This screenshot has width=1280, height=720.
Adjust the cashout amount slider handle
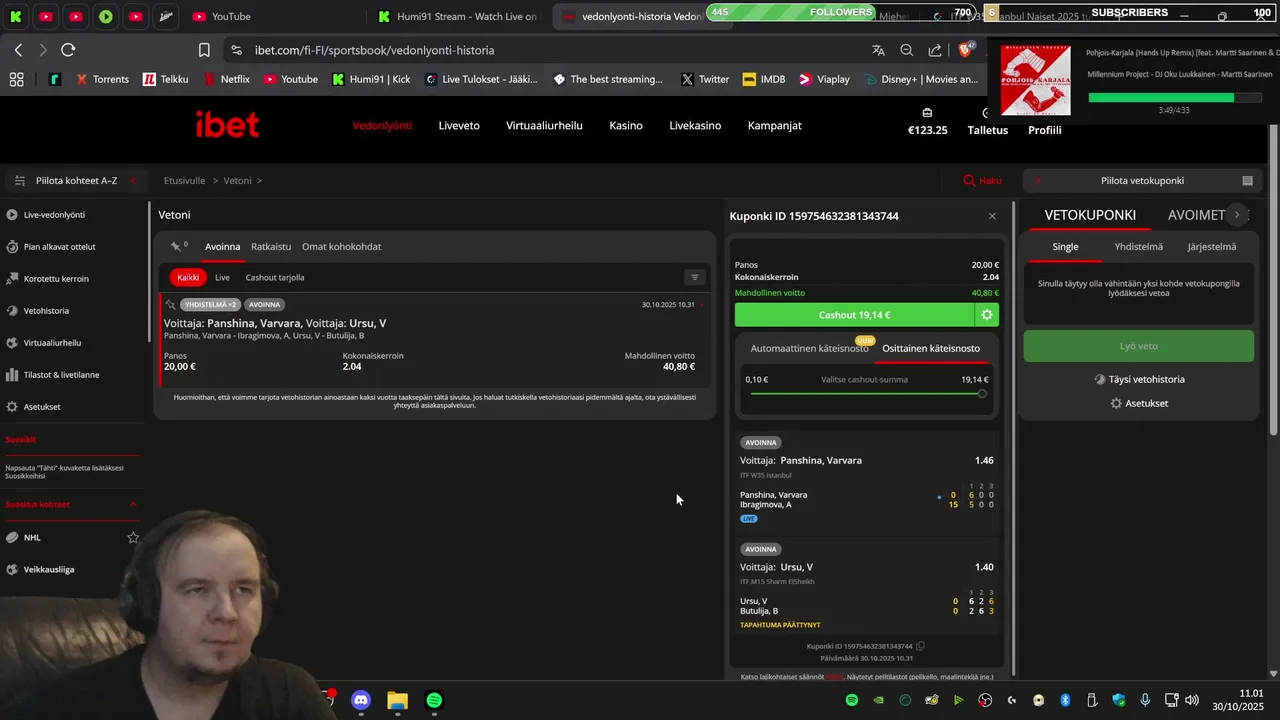[x=982, y=394]
